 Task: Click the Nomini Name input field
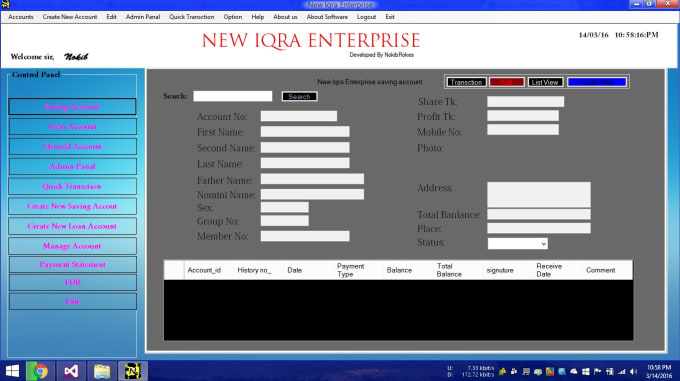[312, 194]
